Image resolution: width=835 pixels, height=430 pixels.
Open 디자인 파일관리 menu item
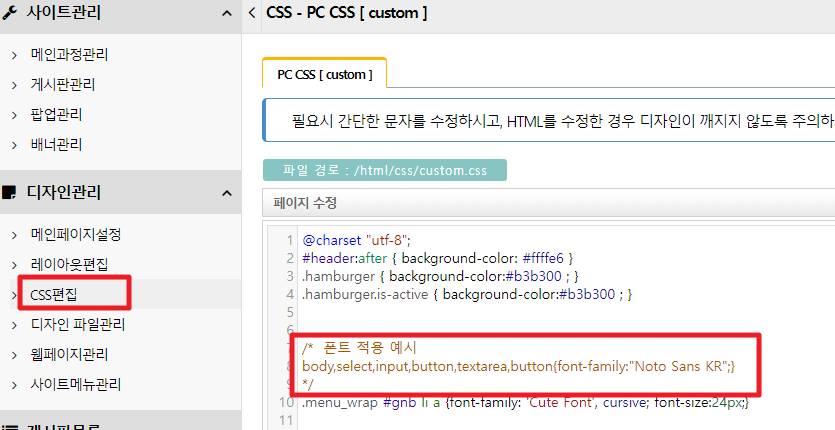pos(78,325)
